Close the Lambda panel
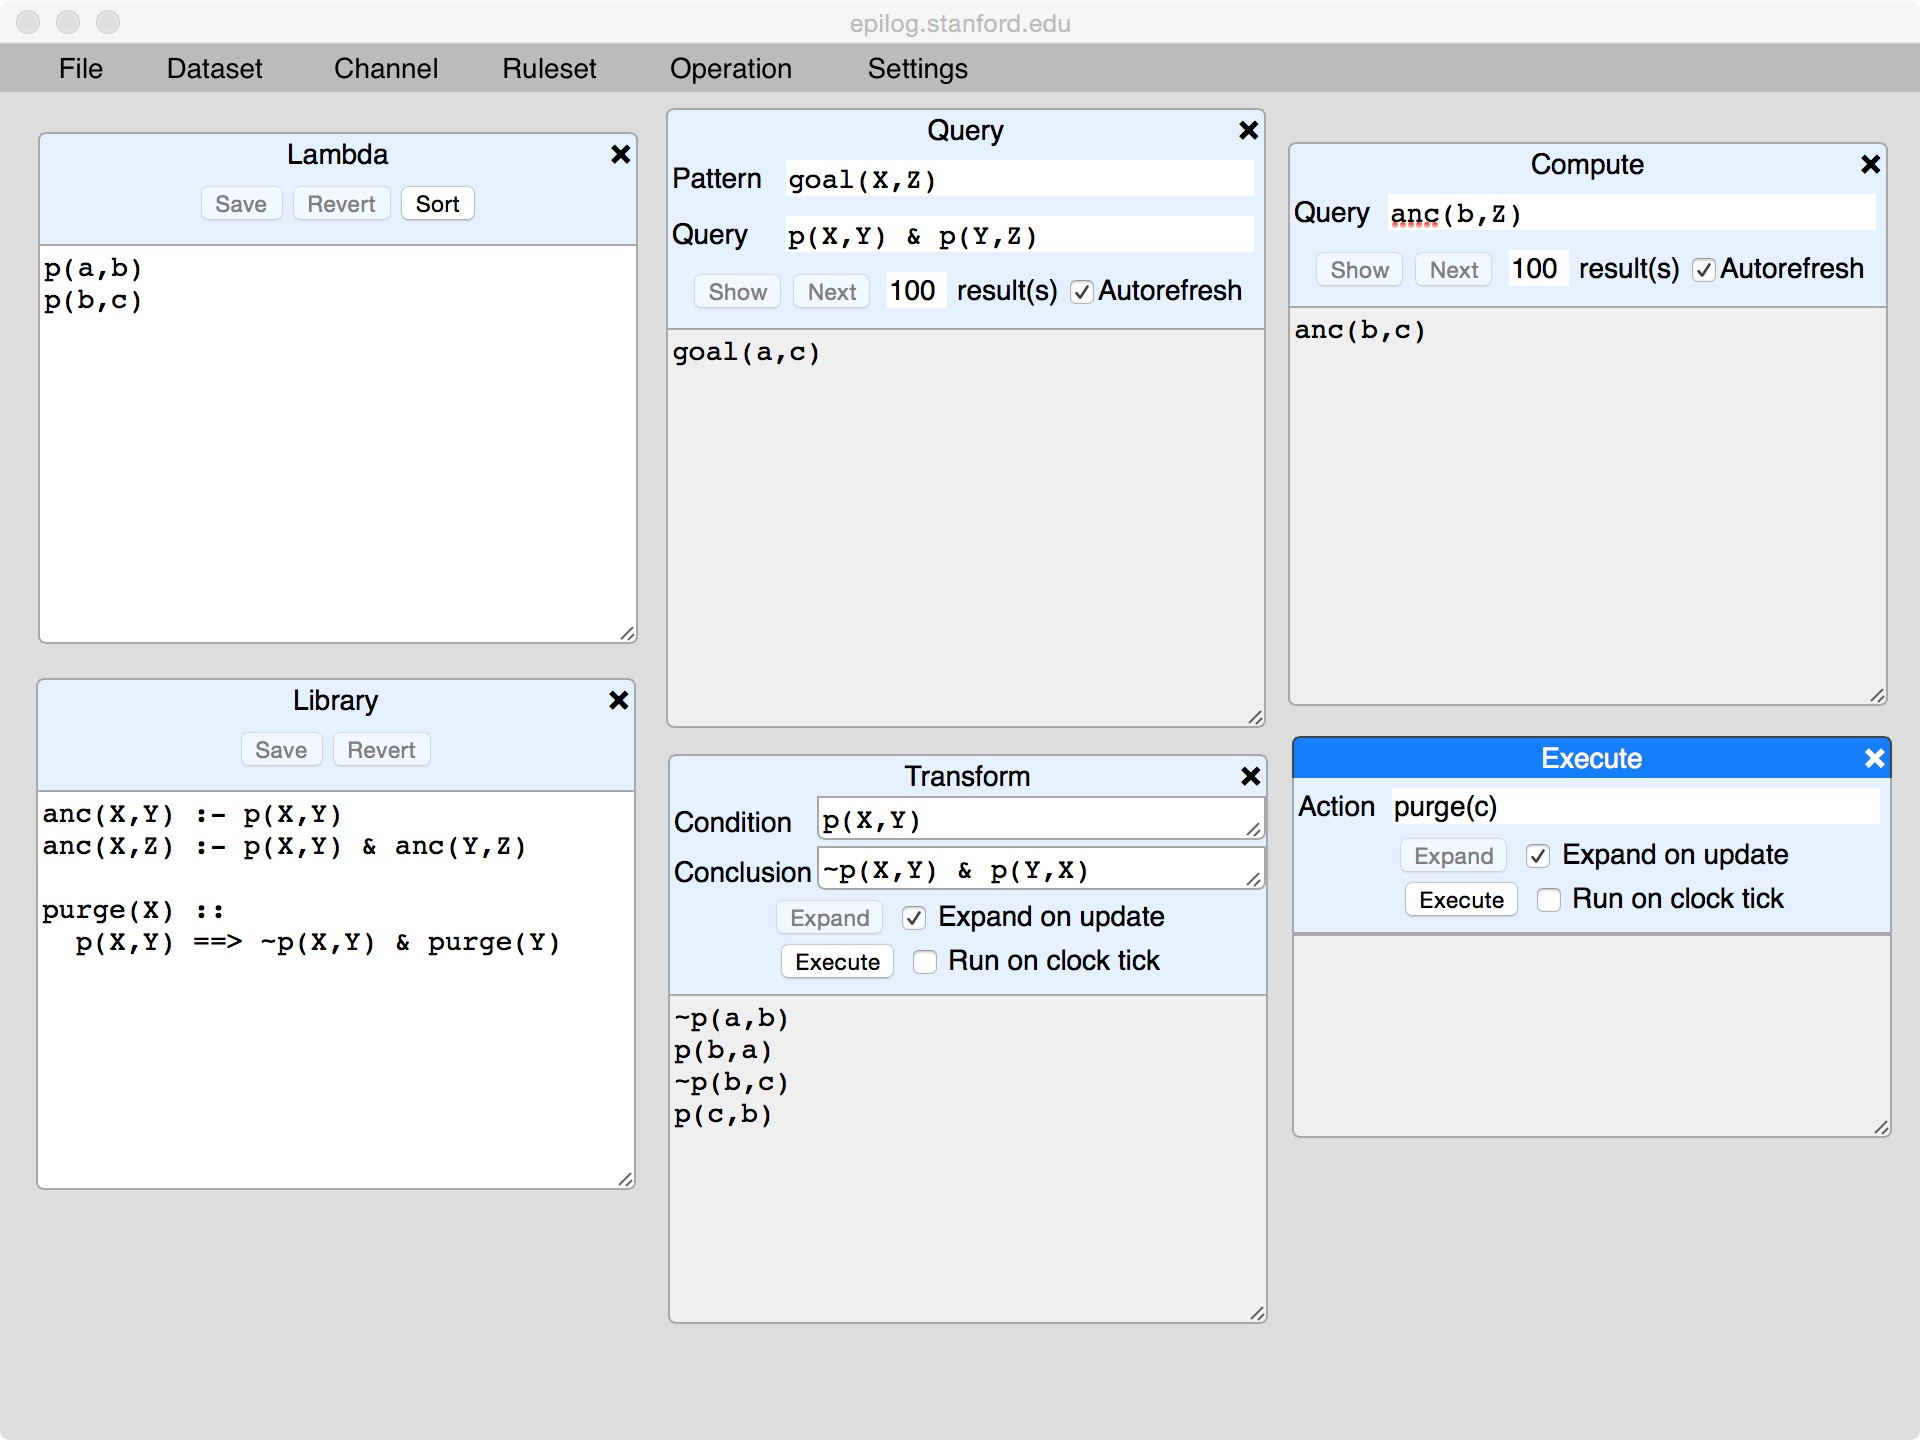 620,154
